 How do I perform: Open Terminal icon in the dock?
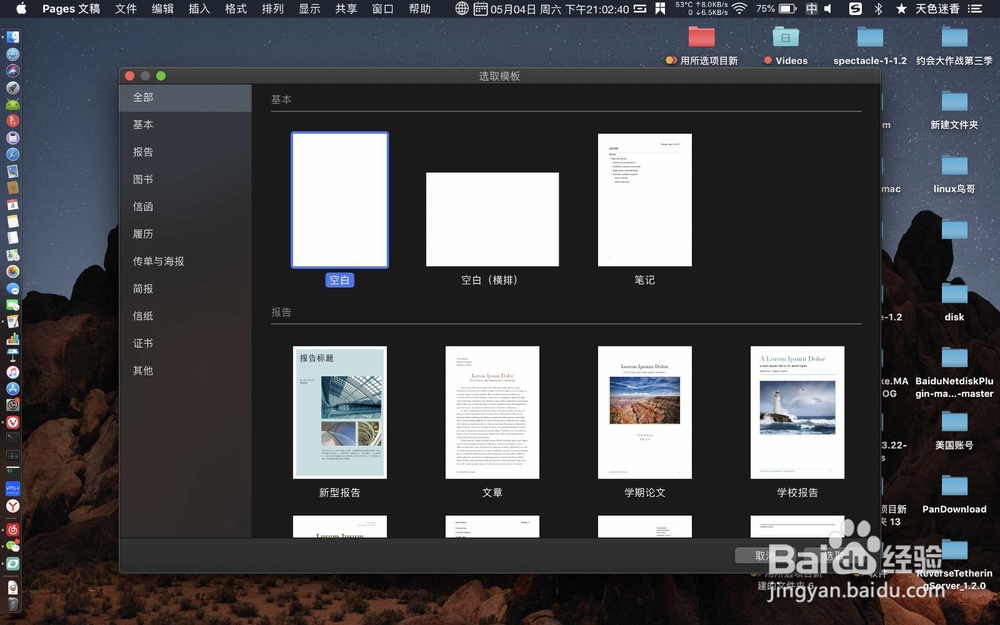tap(13, 439)
